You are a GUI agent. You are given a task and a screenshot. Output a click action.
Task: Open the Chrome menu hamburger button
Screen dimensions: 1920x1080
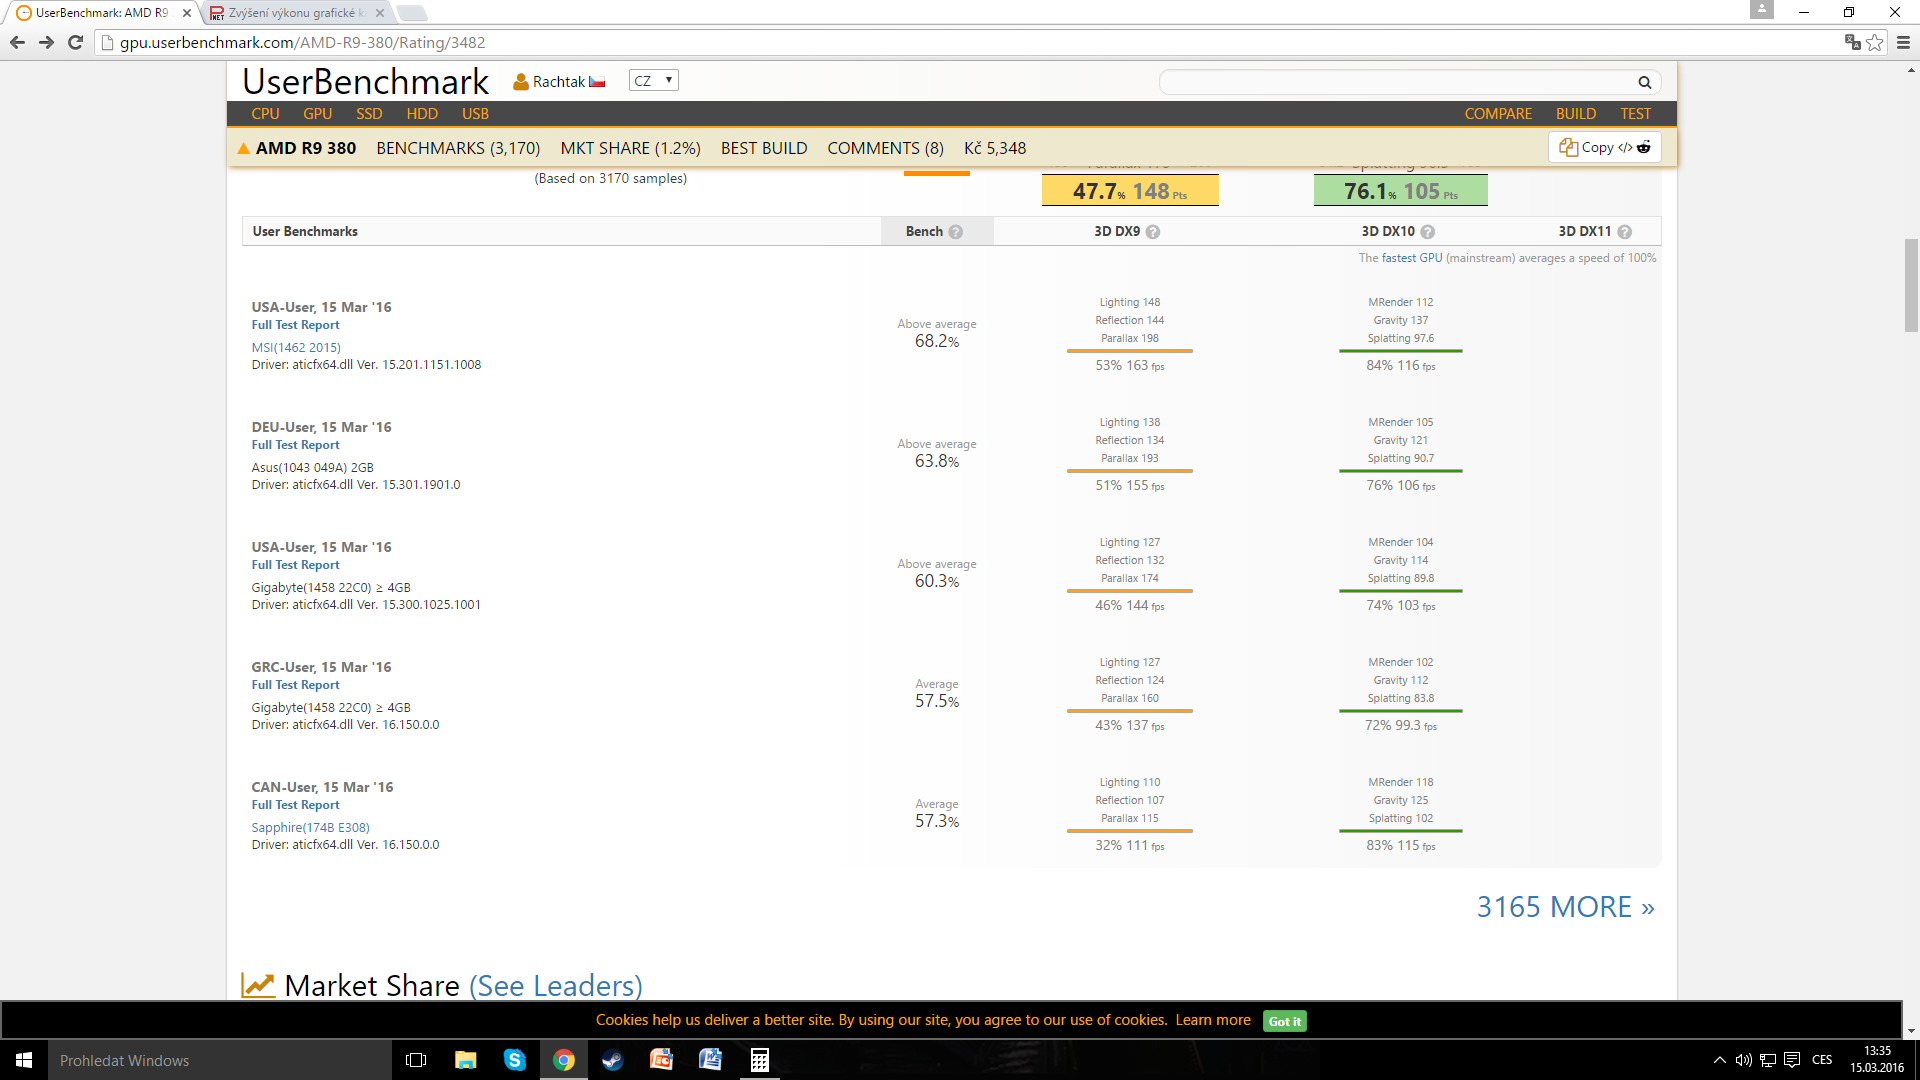click(x=1903, y=42)
